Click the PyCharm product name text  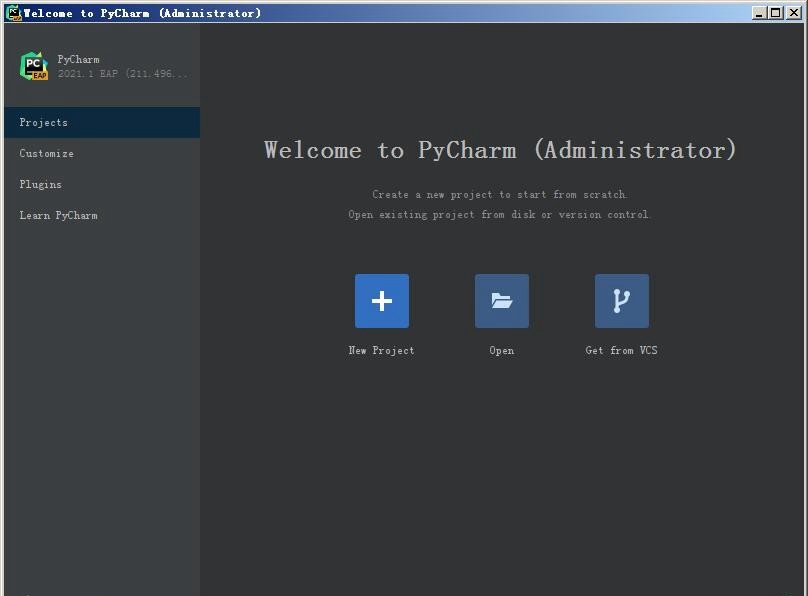tap(78, 59)
